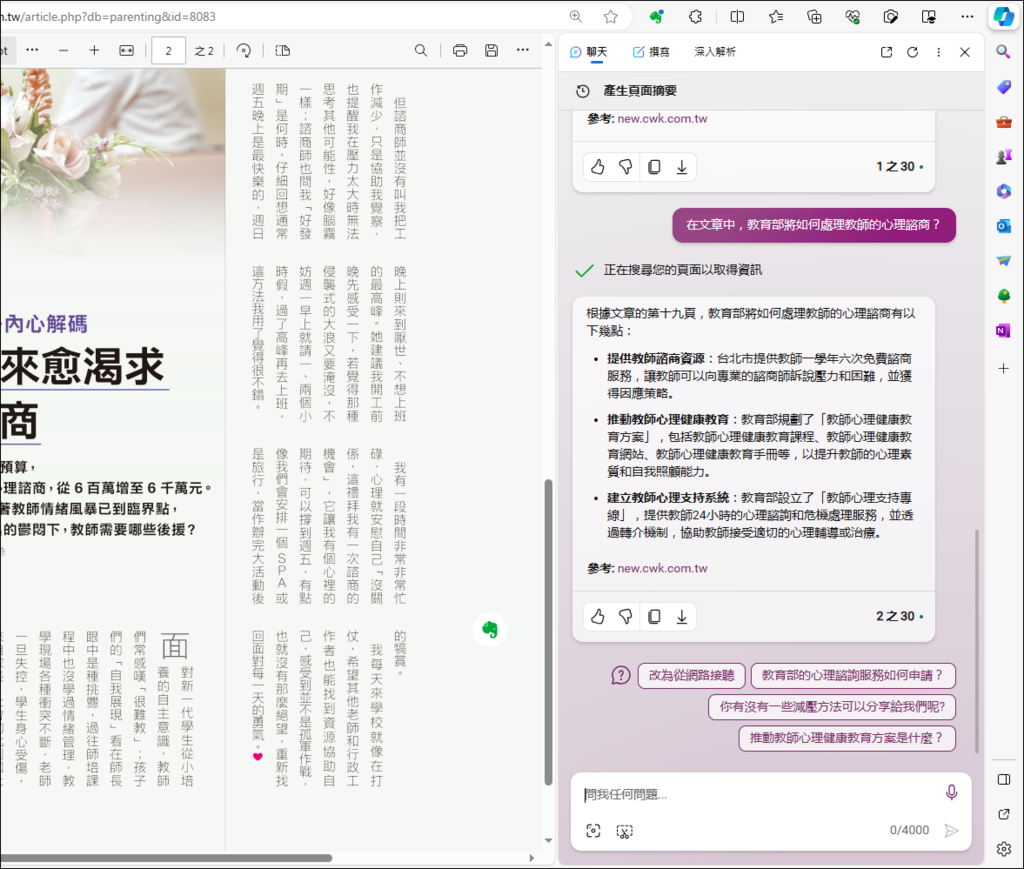The width and height of the screenshot is (1024, 869).
Task: Save the PDF with the floppy disk icon
Action: [x=491, y=51]
